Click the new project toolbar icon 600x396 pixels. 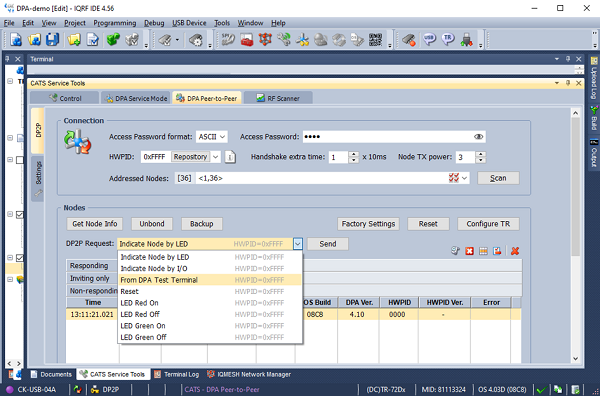(16, 39)
